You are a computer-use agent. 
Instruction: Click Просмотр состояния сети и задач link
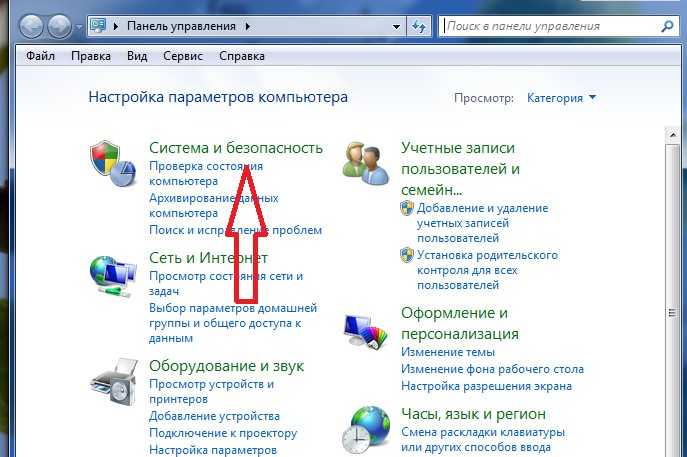226,283
